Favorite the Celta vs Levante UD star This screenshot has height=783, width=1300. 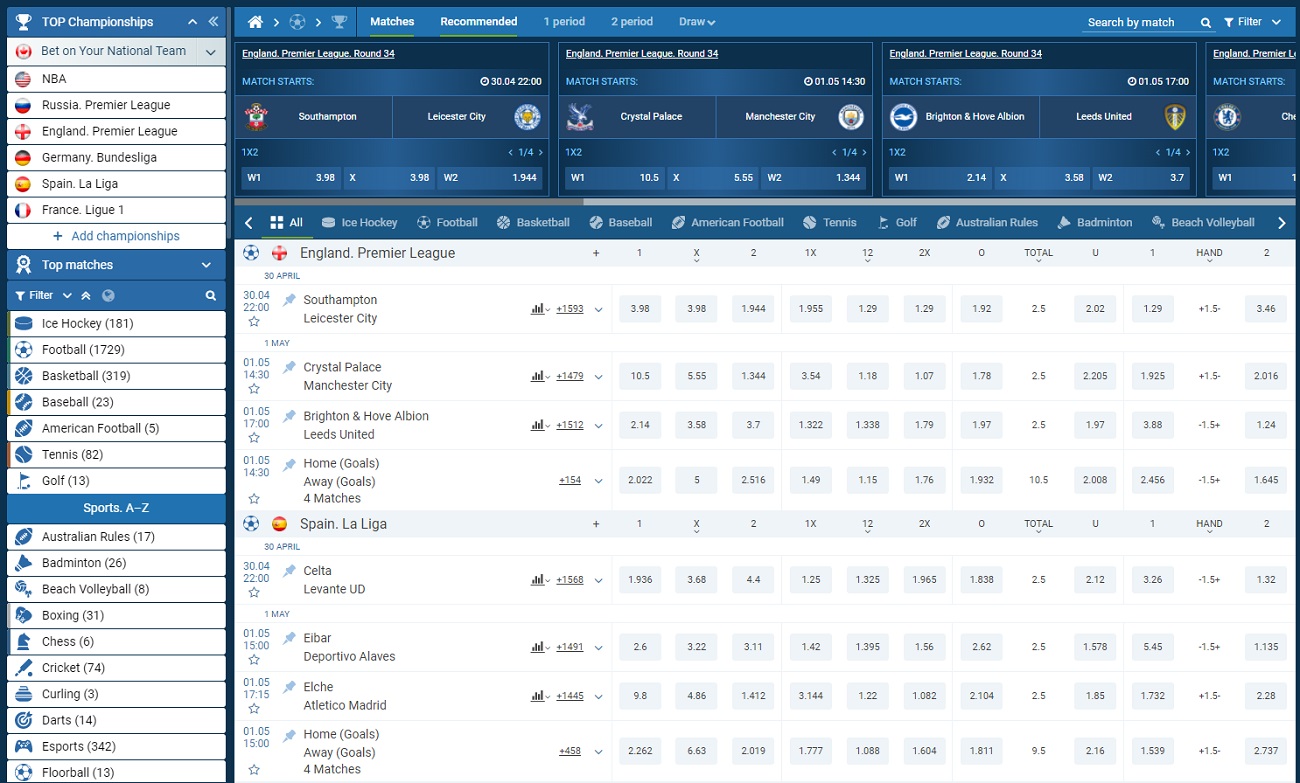254,593
